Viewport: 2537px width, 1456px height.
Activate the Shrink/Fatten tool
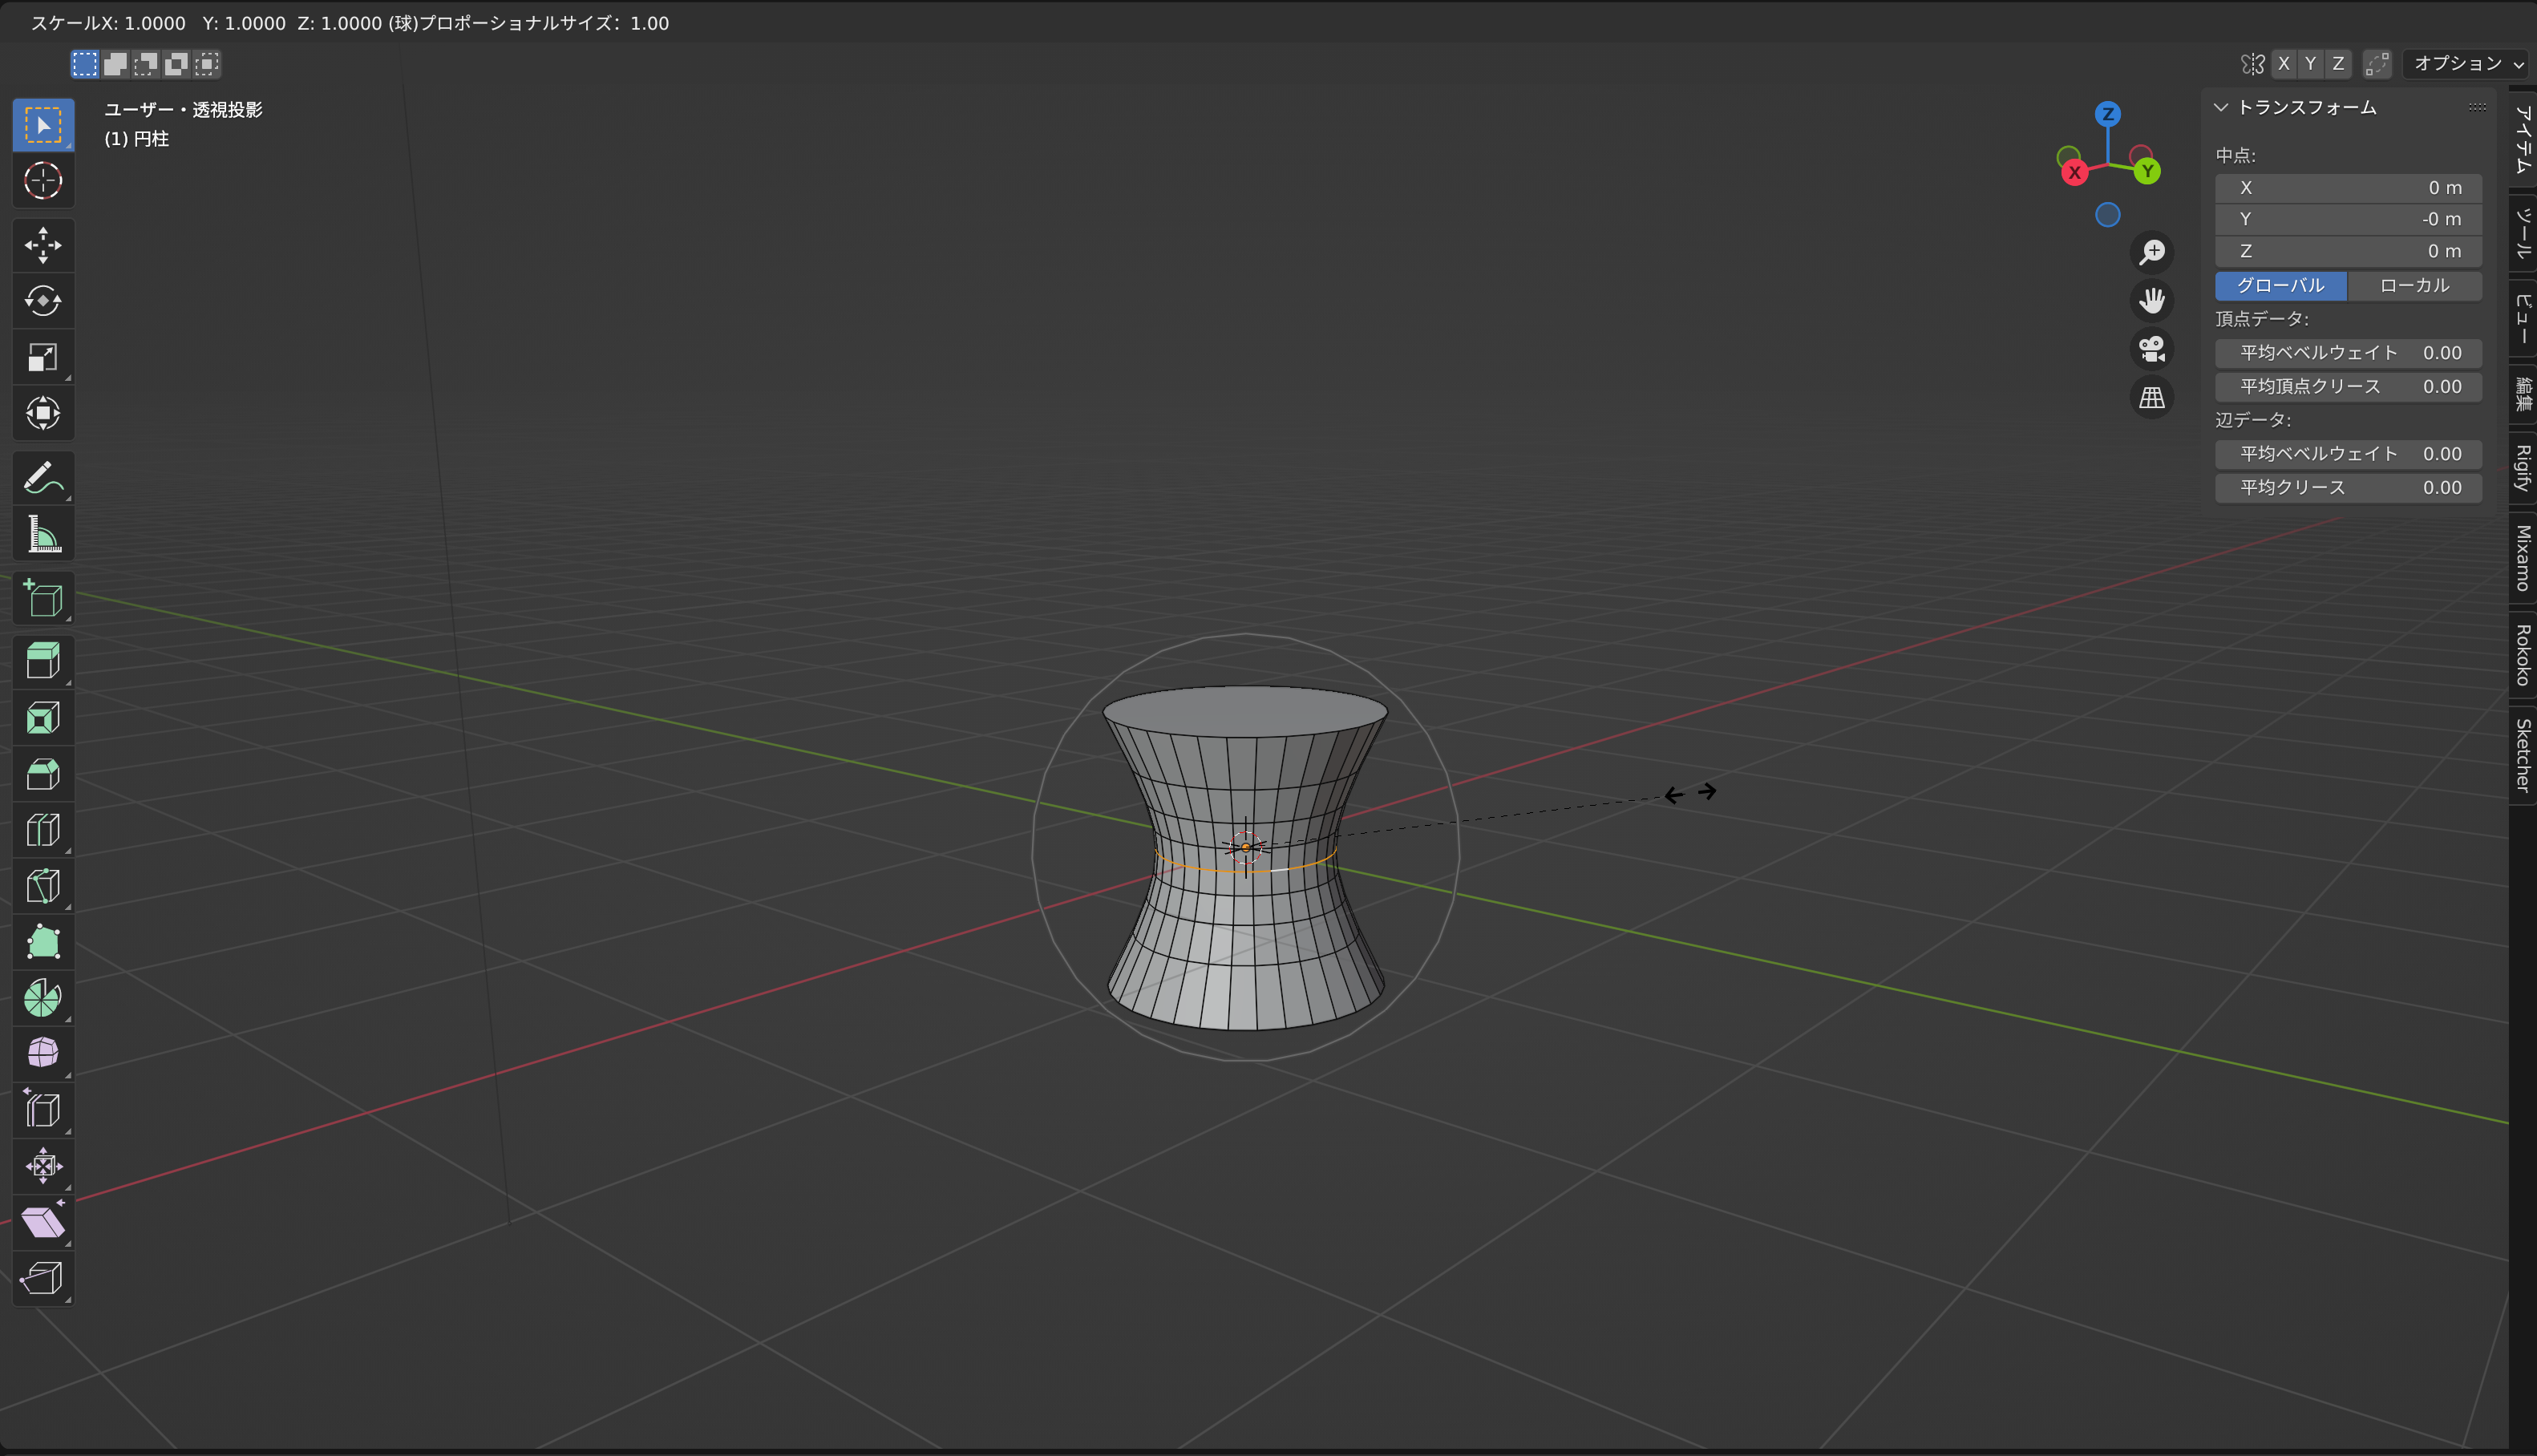pyautogui.click(x=43, y=1166)
